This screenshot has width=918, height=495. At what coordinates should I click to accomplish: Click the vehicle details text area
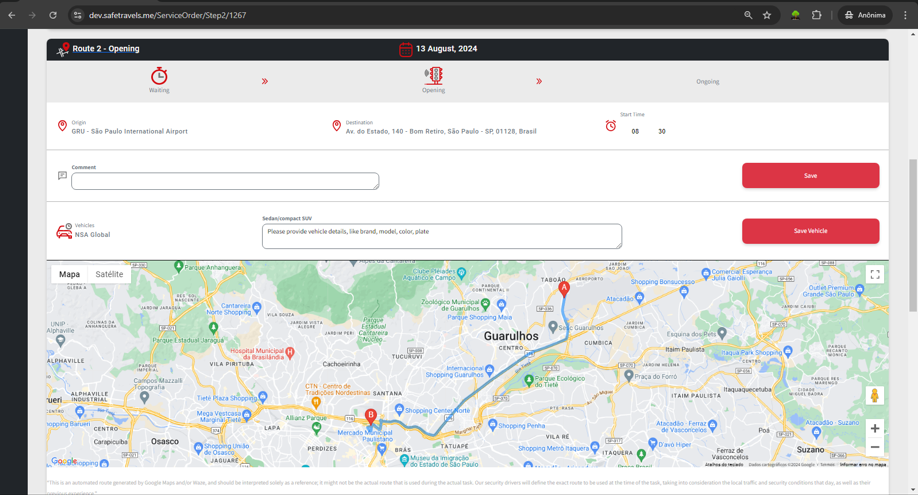point(441,236)
